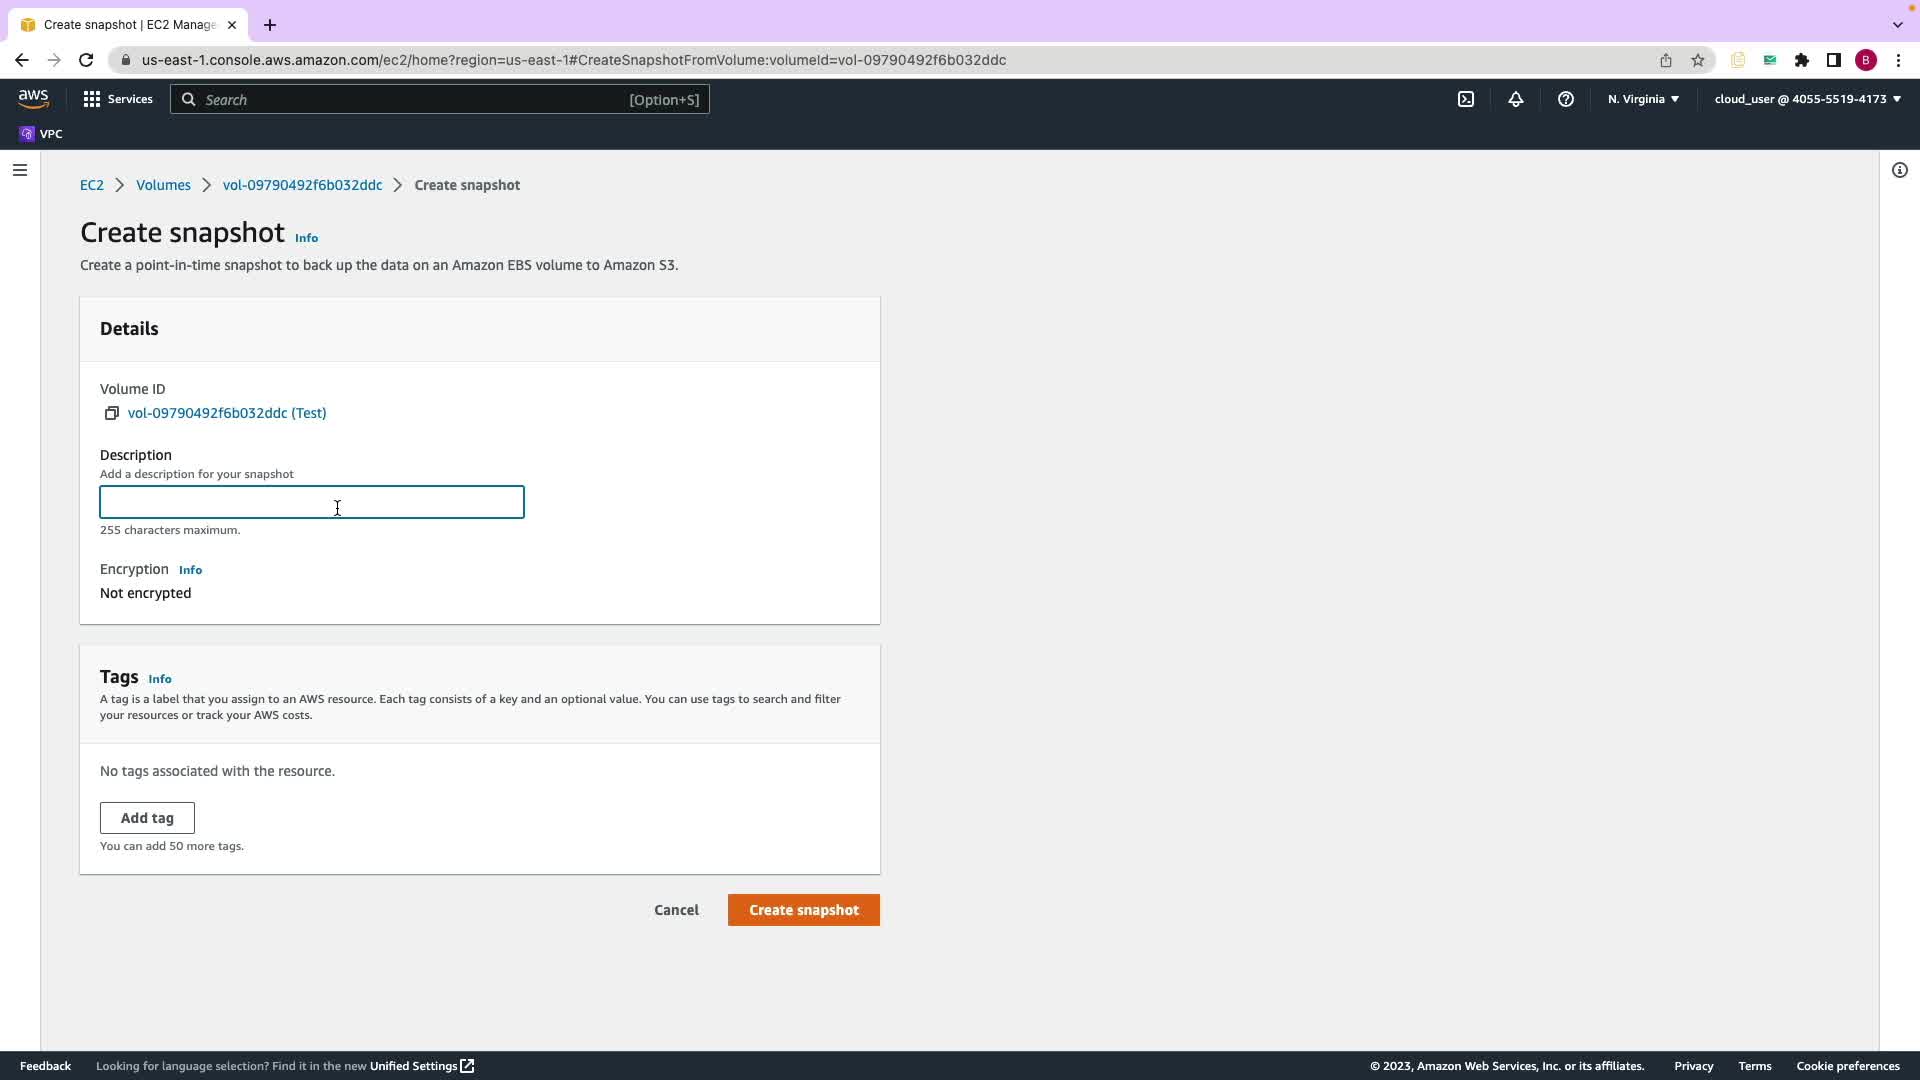Click the notifications bell icon

[1516, 99]
